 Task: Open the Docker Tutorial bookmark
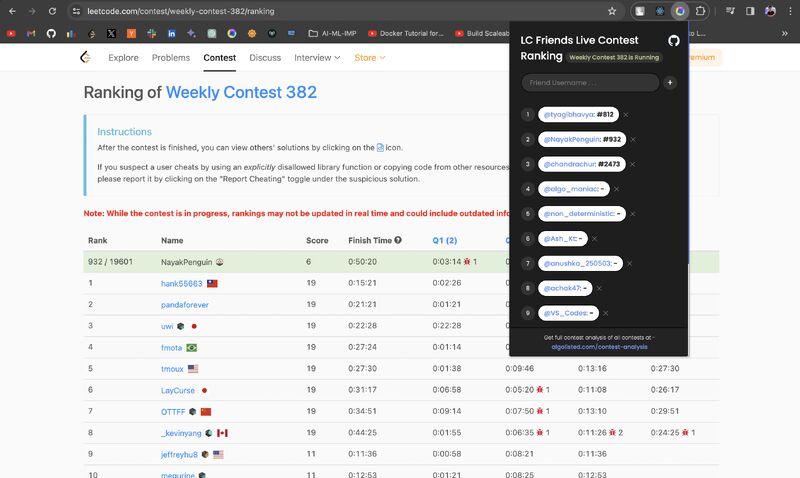[406, 34]
